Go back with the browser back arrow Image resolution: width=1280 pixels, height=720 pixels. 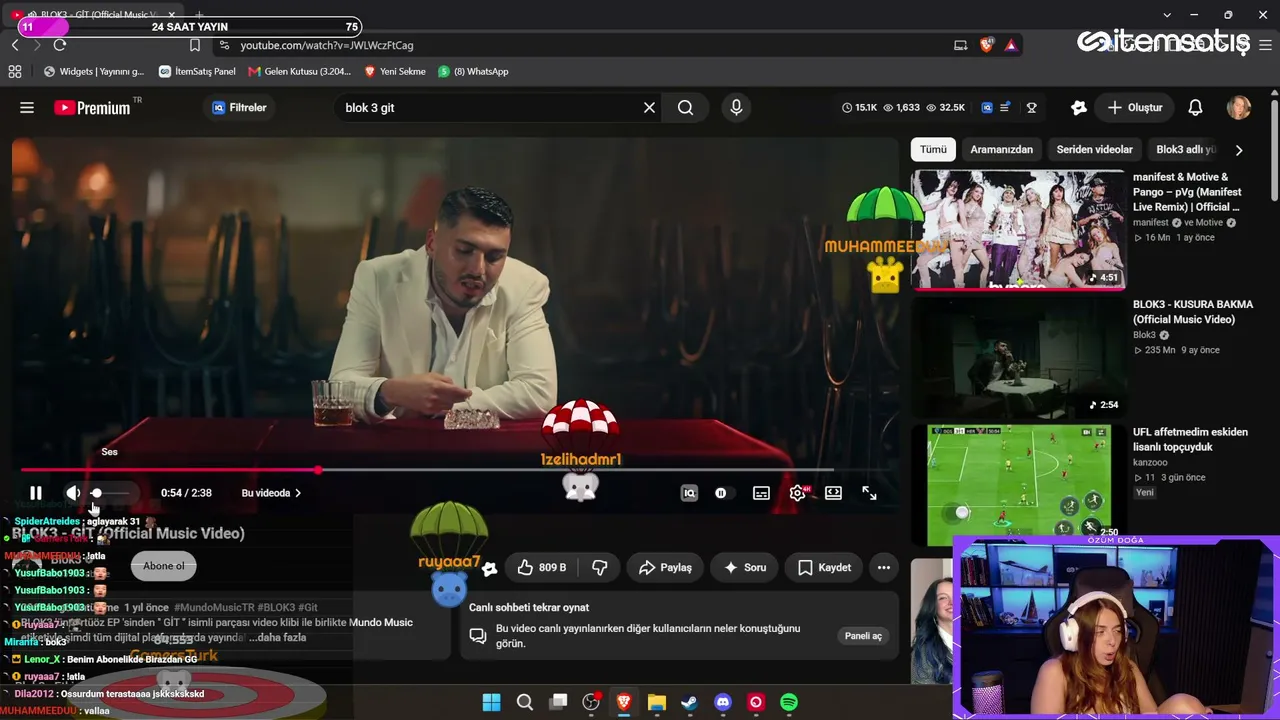15,45
